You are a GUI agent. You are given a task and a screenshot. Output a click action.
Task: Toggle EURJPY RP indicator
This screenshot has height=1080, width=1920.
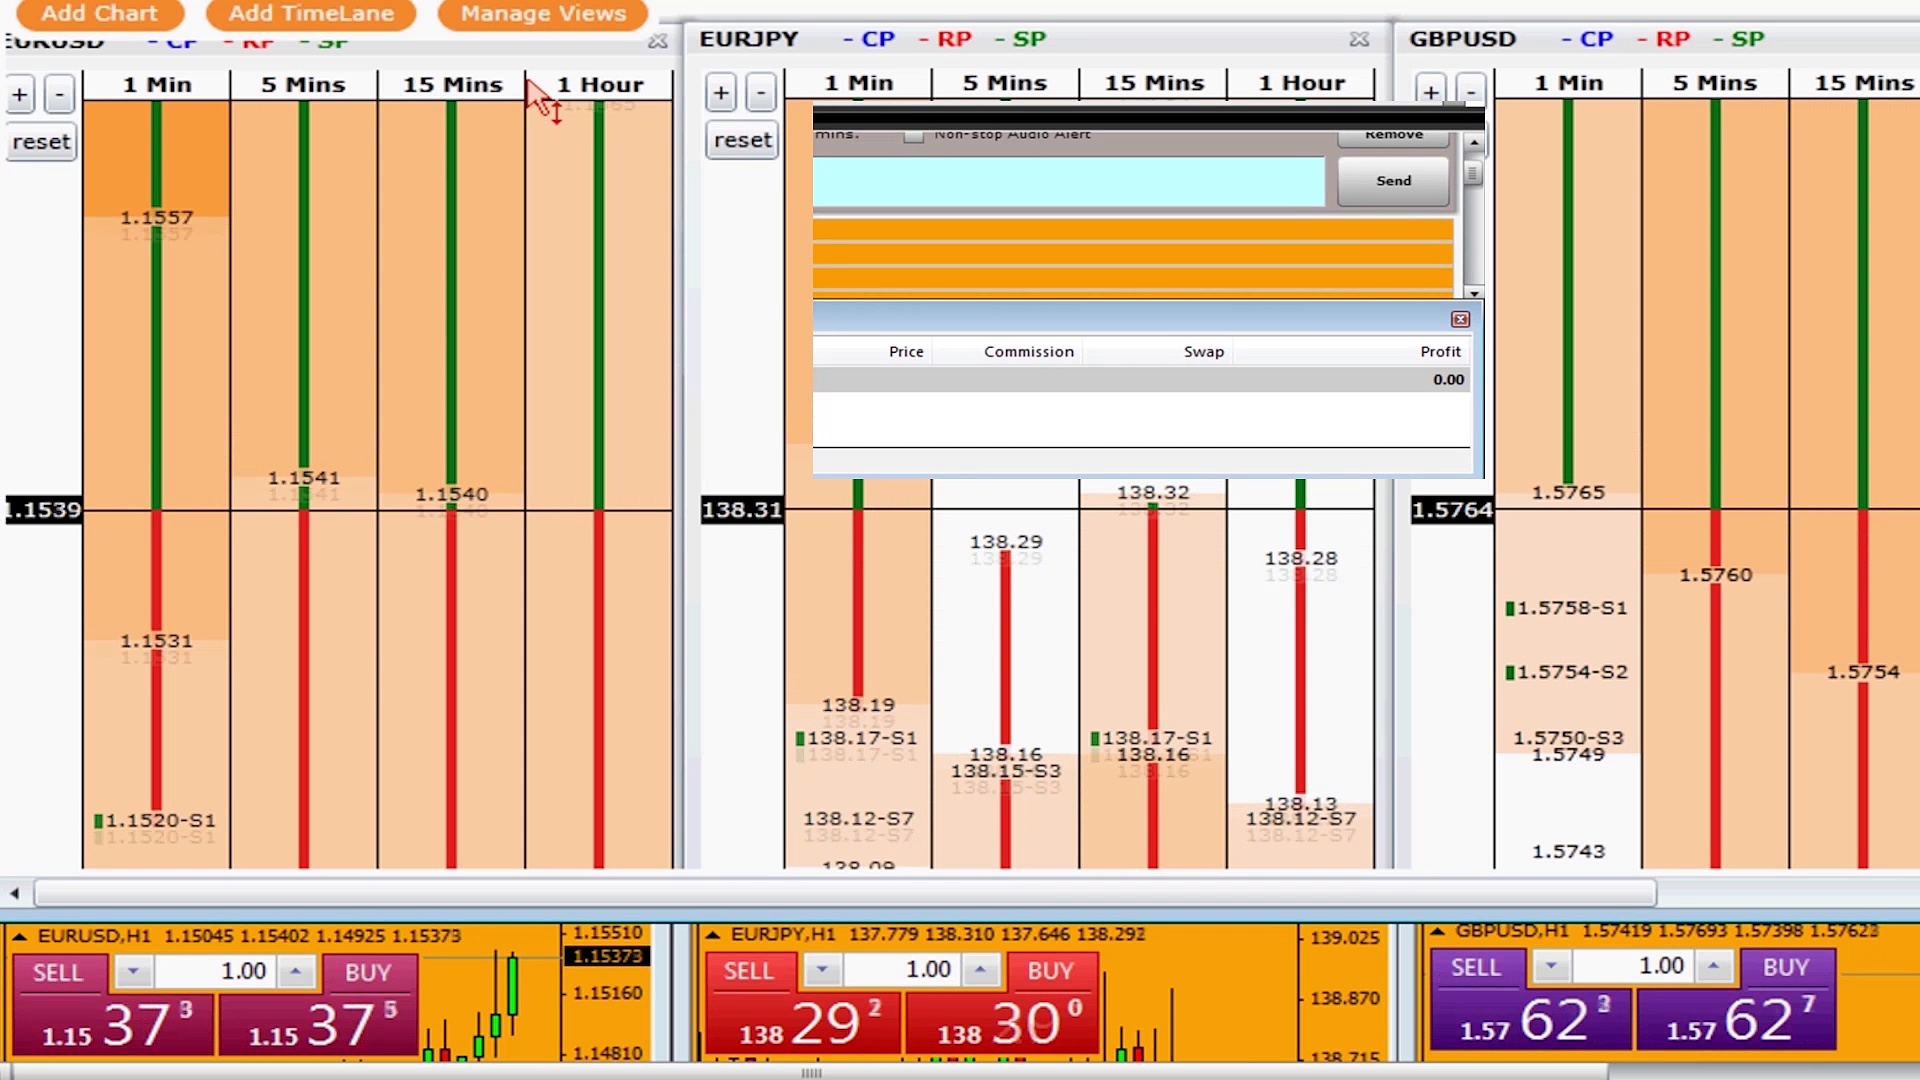coord(945,39)
